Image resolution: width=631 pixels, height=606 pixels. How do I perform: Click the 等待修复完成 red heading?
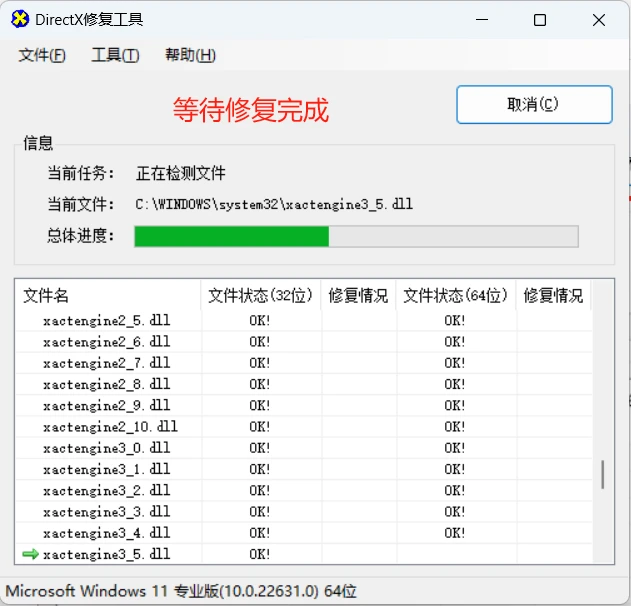[251, 109]
